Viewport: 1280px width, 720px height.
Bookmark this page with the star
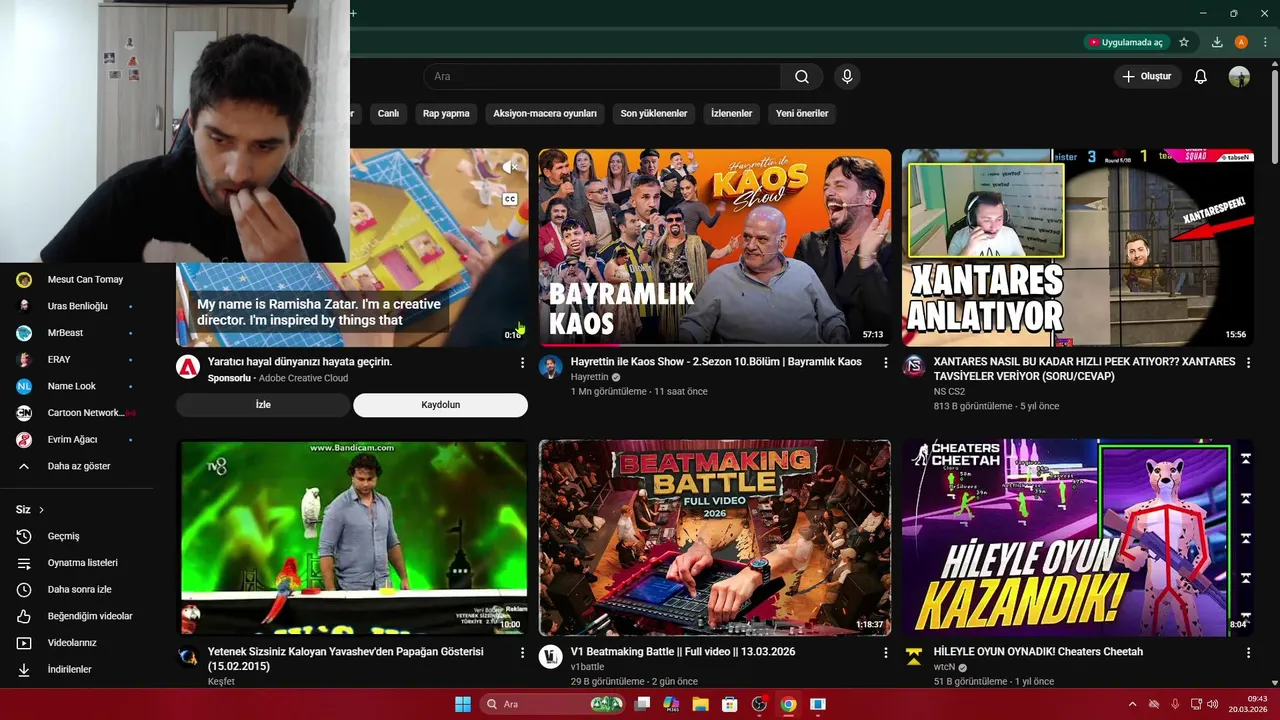pos(1184,42)
